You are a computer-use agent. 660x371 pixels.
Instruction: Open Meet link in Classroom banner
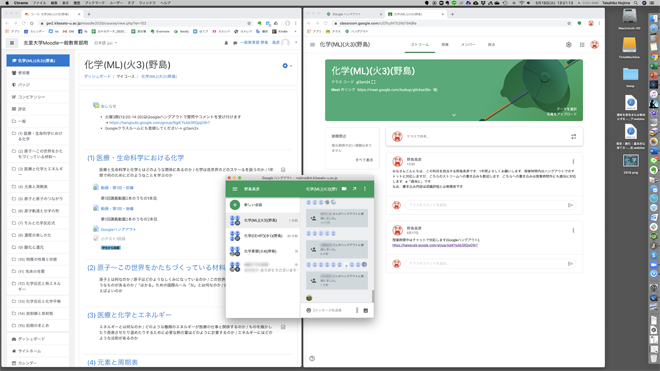pos(394,90)
